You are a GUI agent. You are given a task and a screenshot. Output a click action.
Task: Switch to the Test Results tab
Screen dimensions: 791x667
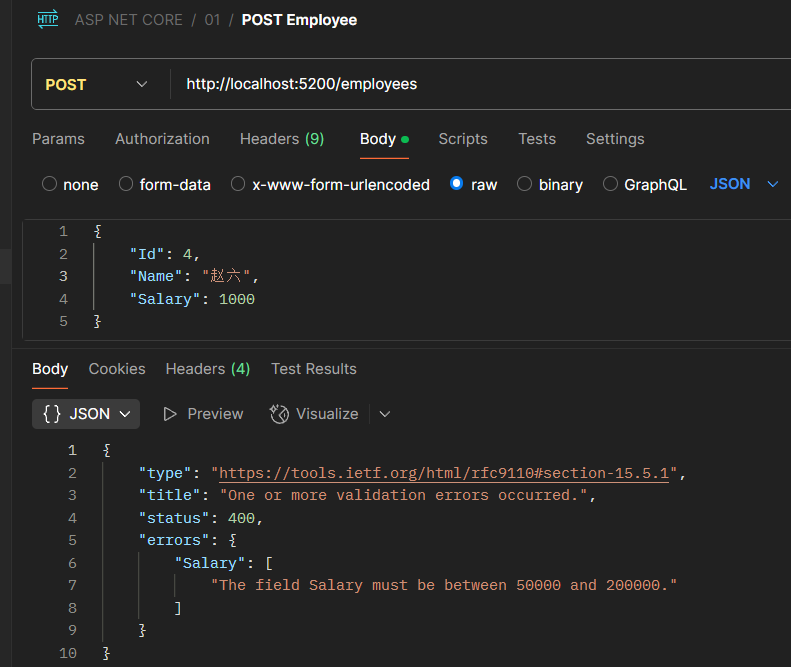[x=314, y=369]
